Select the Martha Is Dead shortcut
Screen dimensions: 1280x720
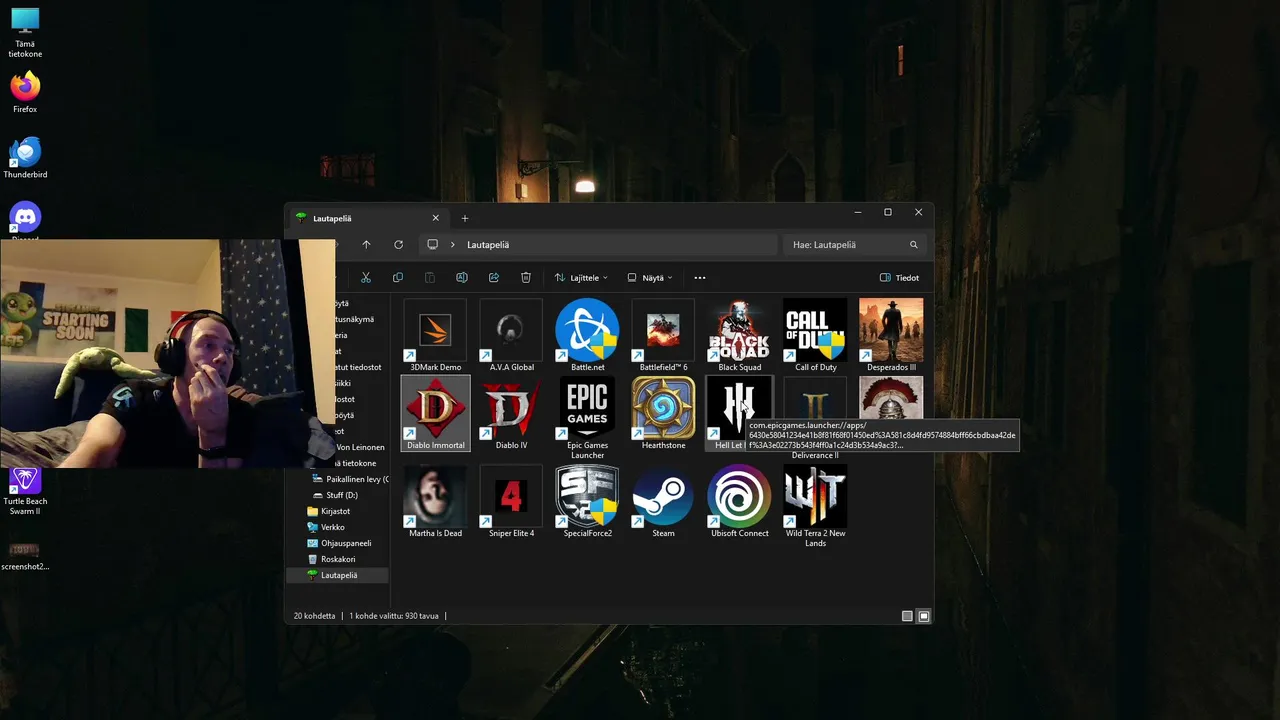[435, 501]
